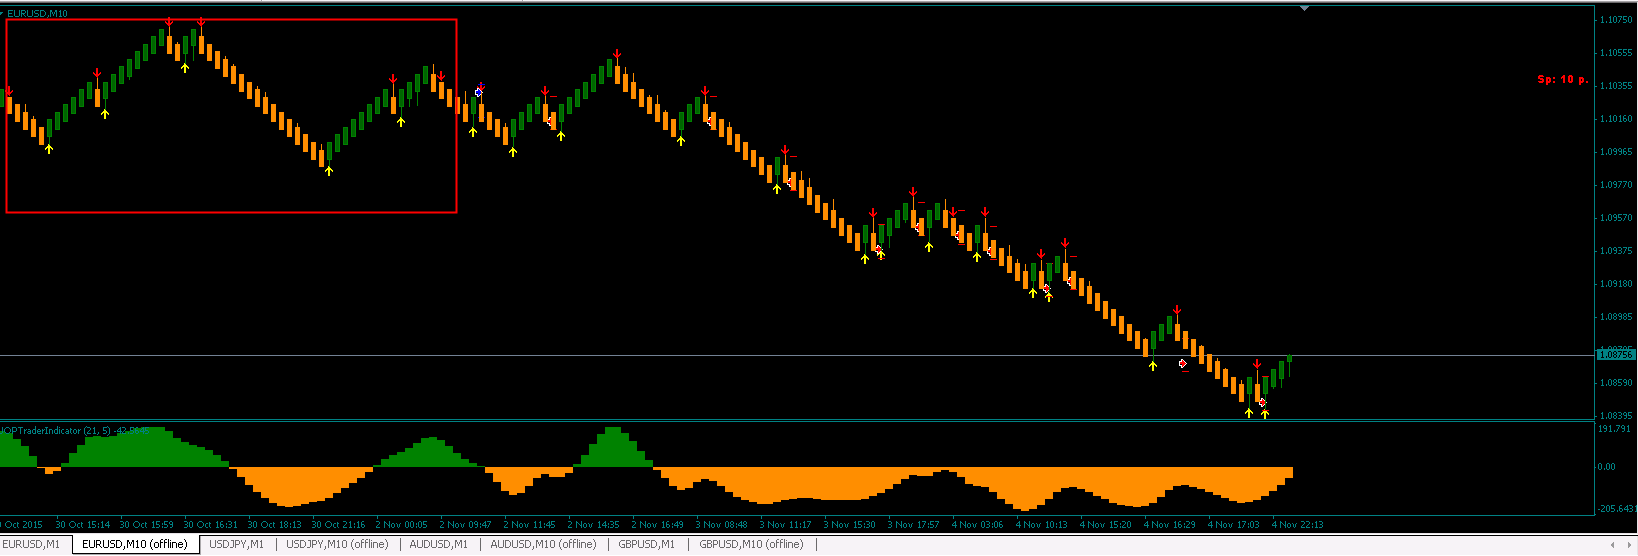1638x556 pixels.
Task: Click the 1.10555 price scale value
Action: (1616, 53)
